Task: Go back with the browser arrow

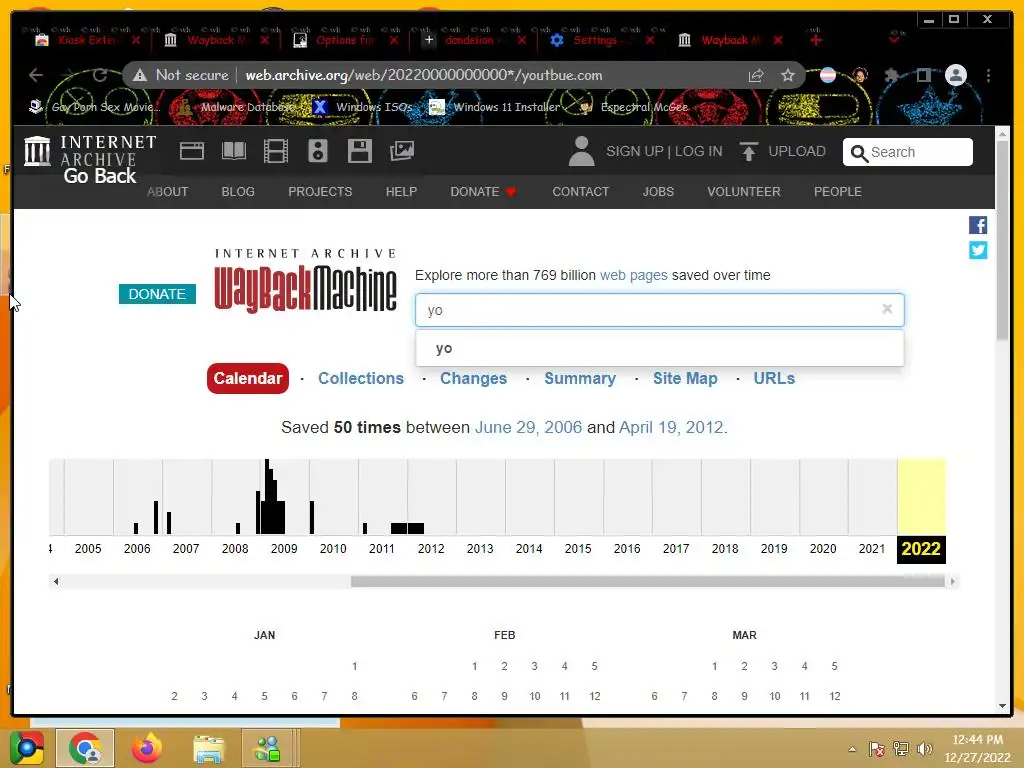Action: pos(36,75)
